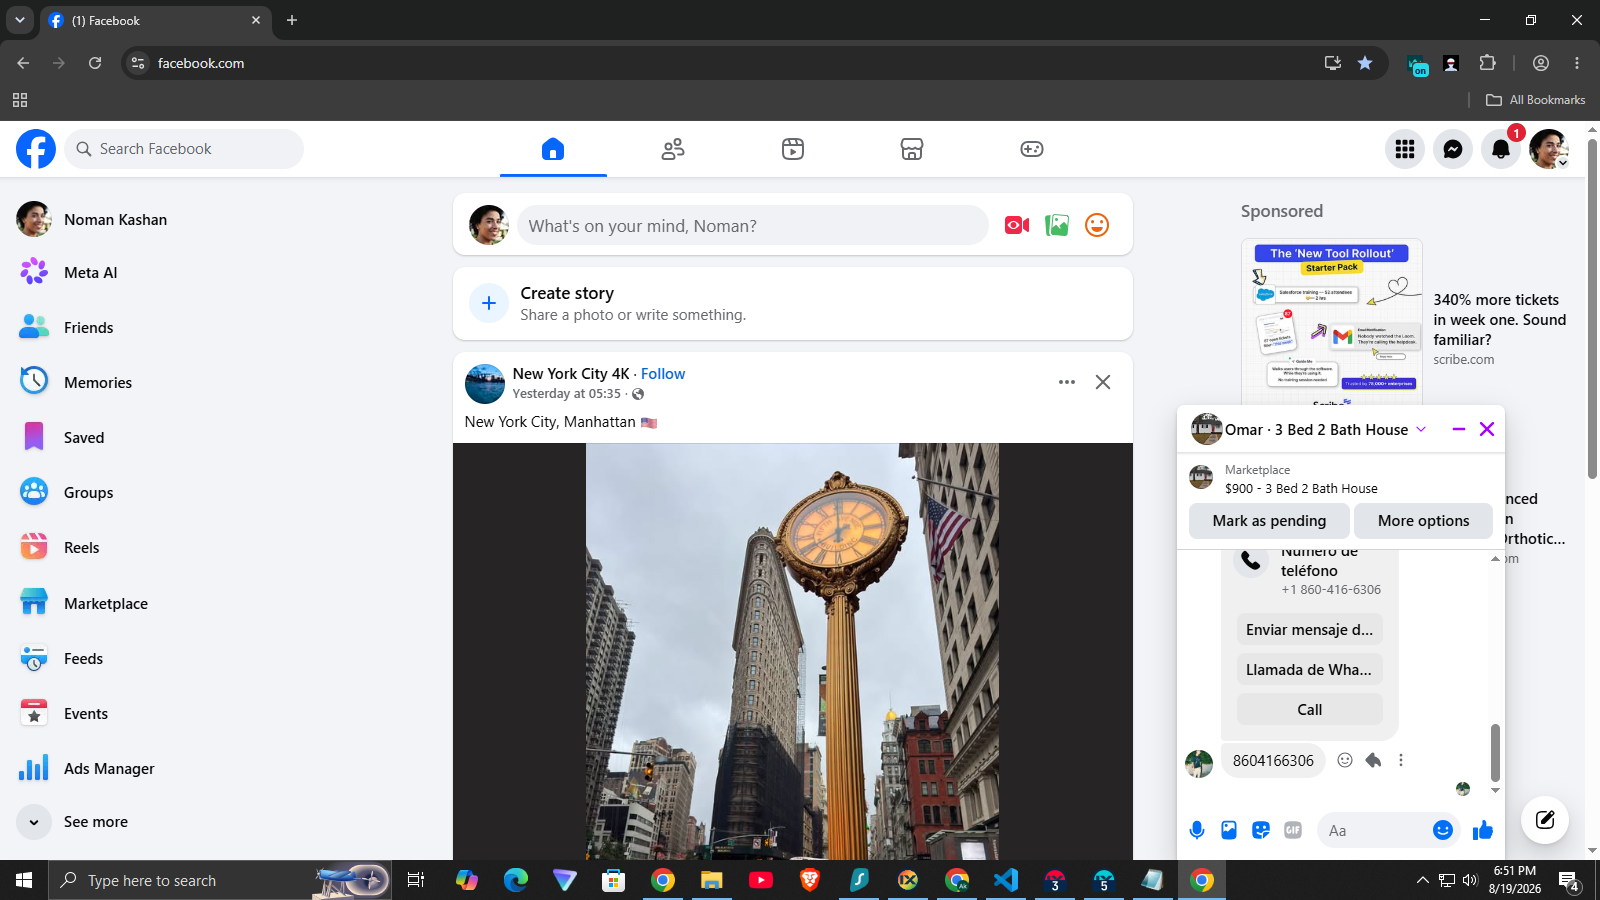Click Mark as pending button

click(x=1269, y=521)
